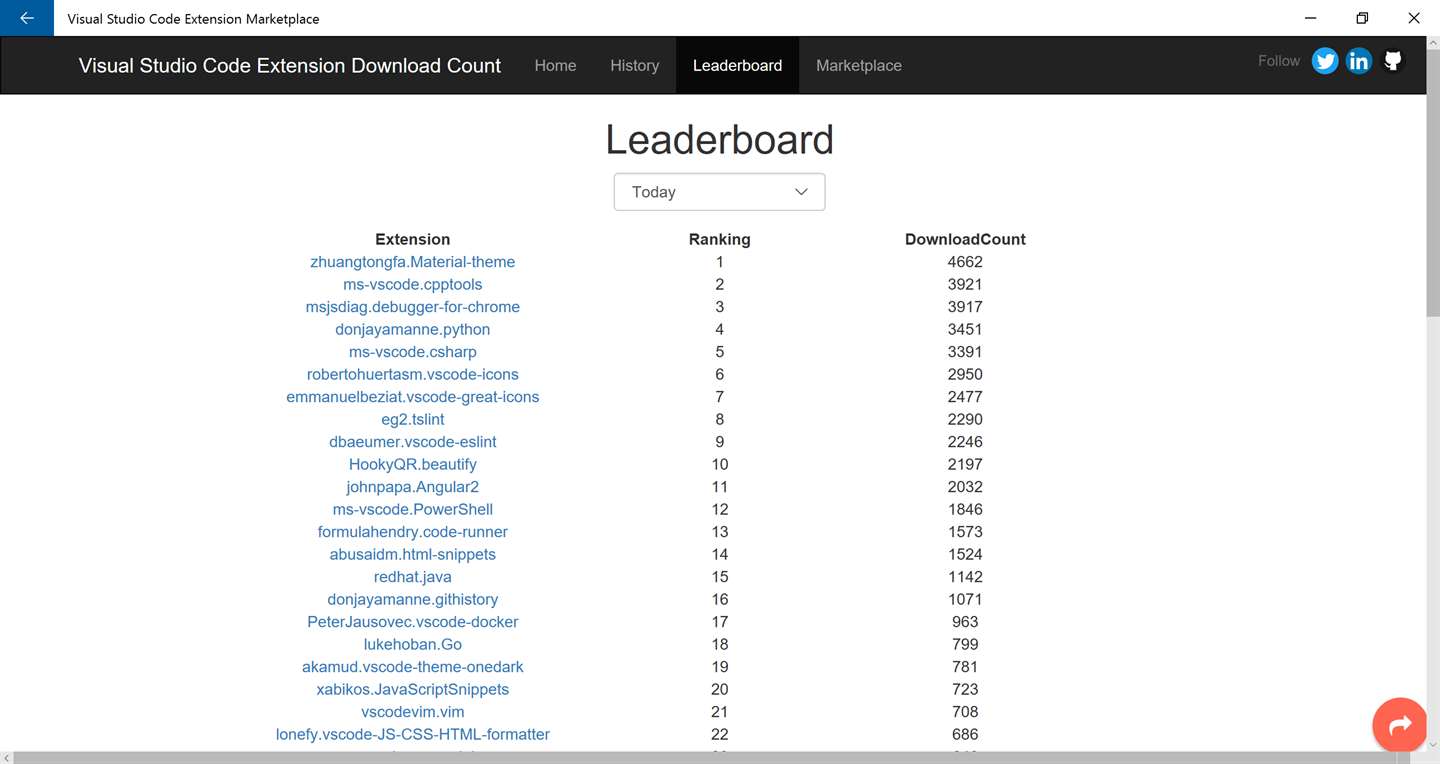Viewport: 1440px width, 764px height.
Task: Click the Visual Studio Code Extension Download Count brand link
Action: [290, 65]
